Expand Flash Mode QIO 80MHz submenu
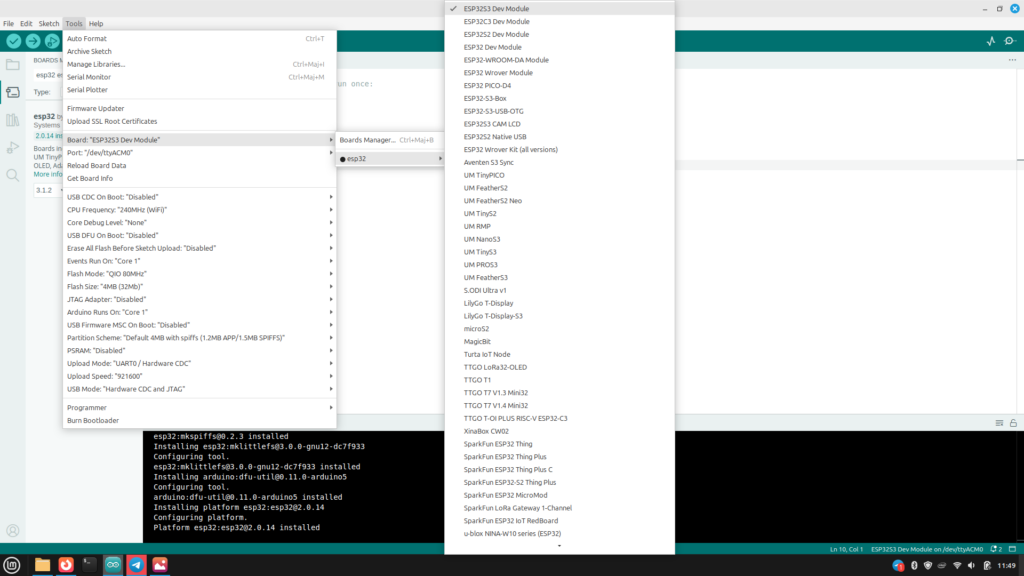This screenshot has width=1024, height=576. click(x=200, y=274)
